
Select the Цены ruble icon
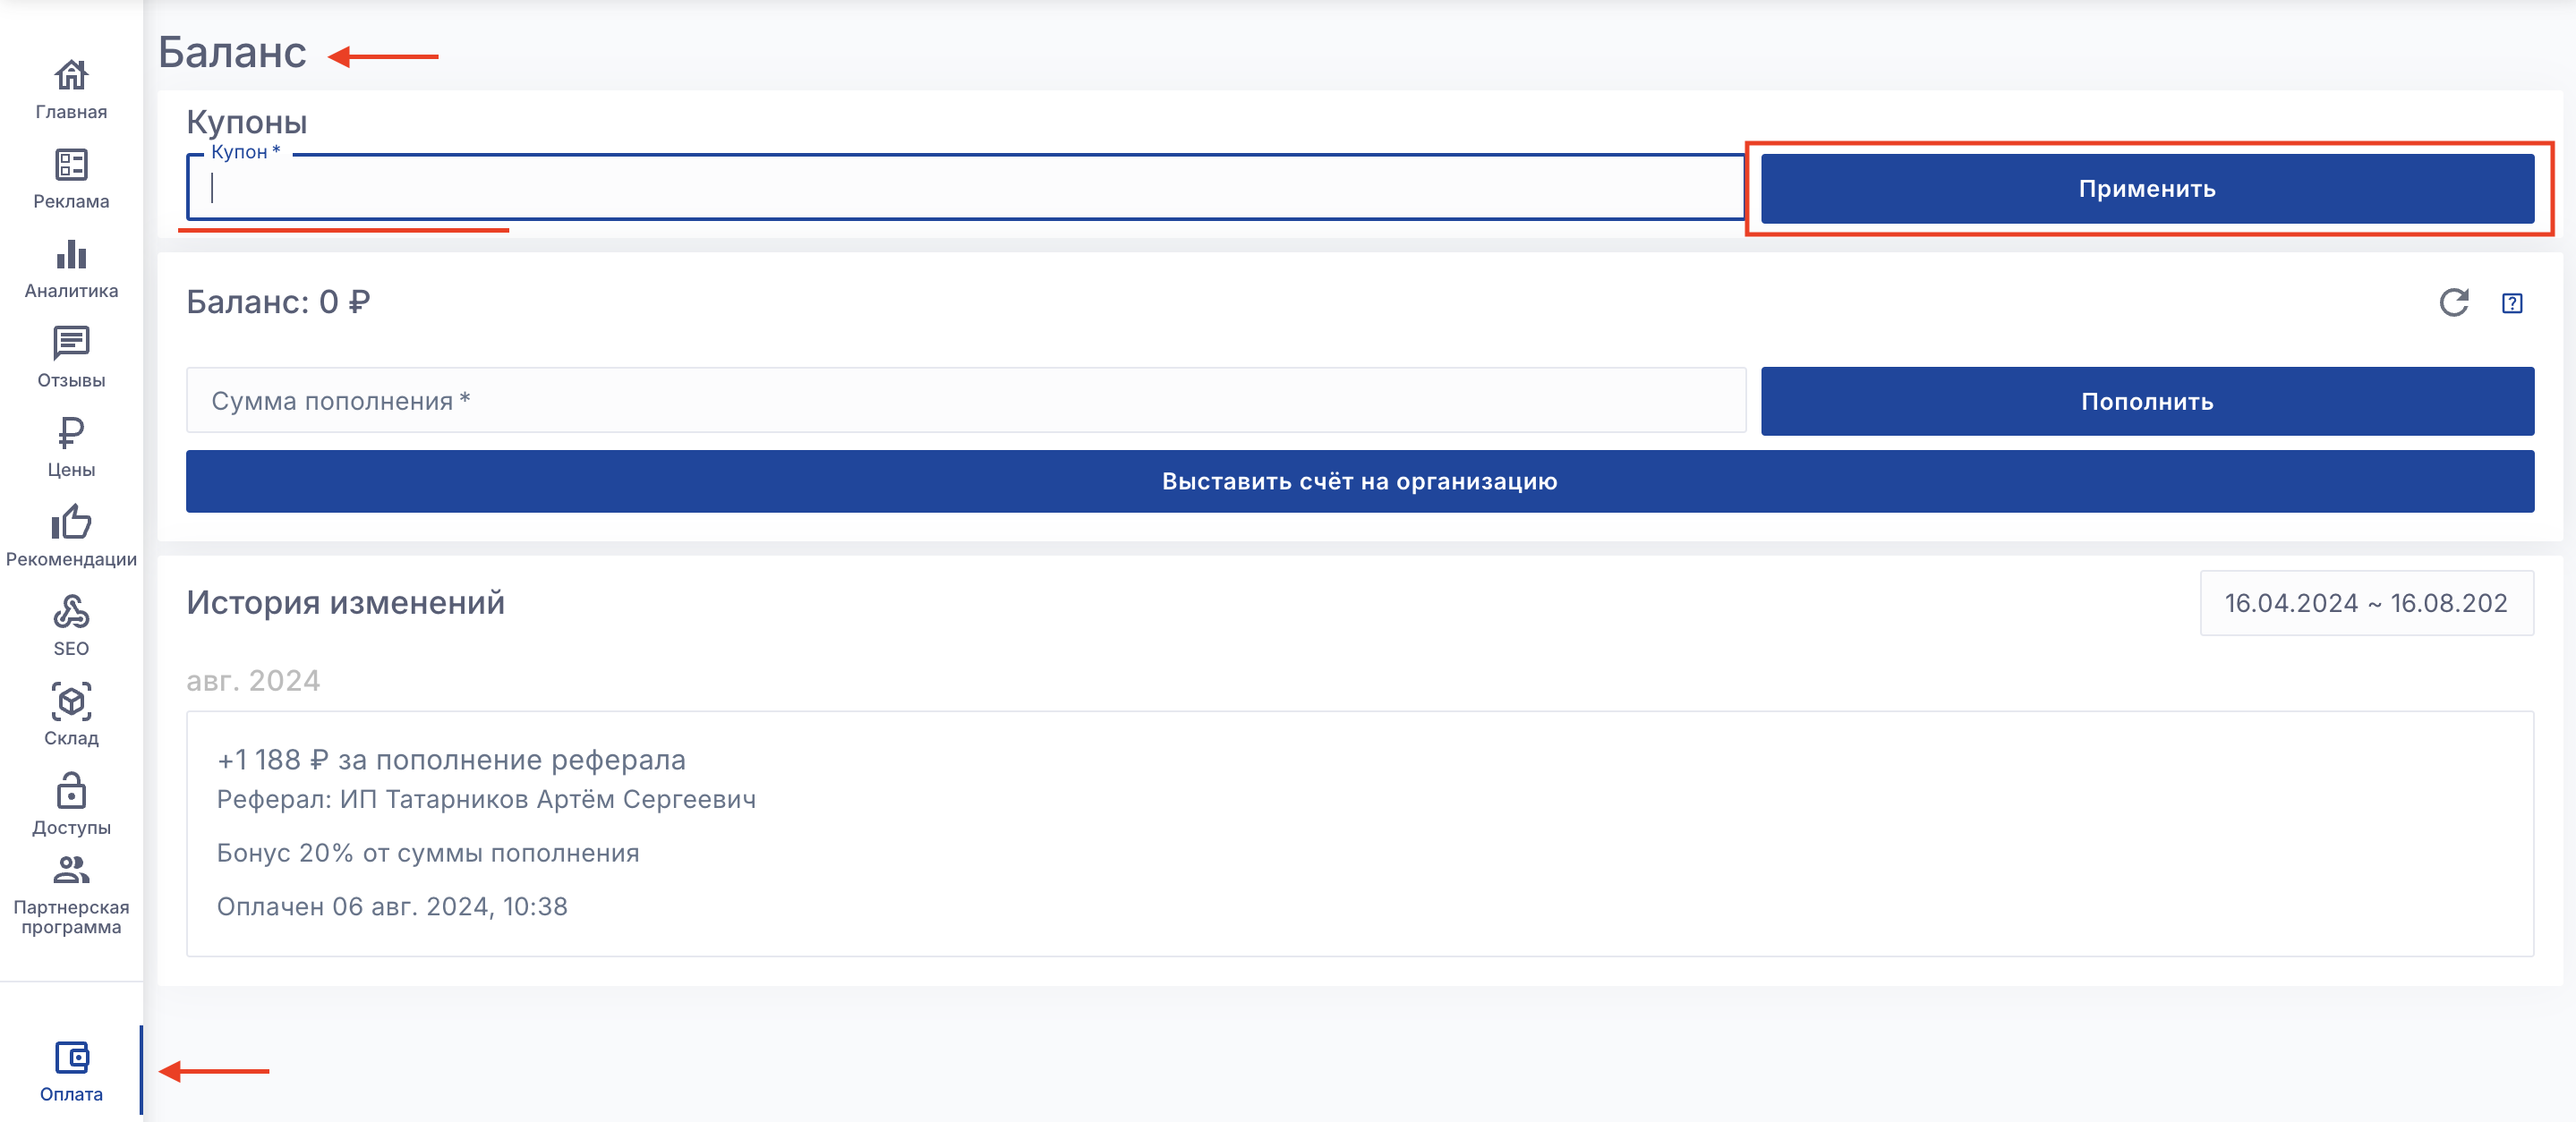(71, 446)
